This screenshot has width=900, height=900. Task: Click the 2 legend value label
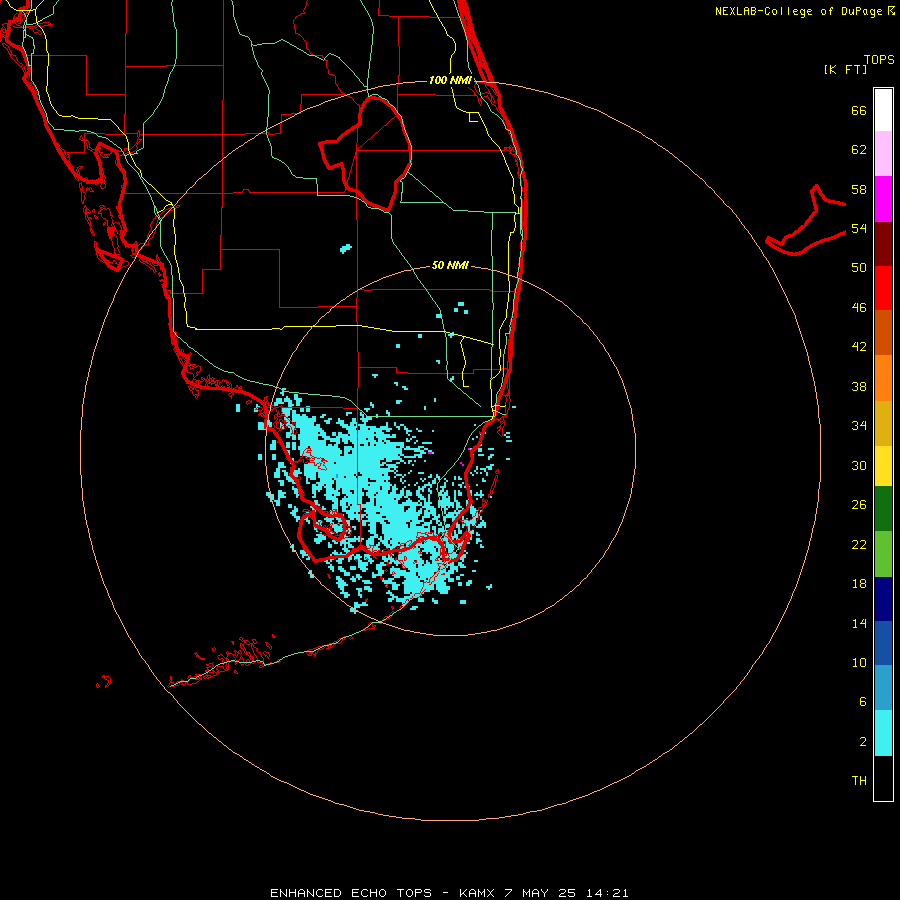pos(862,742)
